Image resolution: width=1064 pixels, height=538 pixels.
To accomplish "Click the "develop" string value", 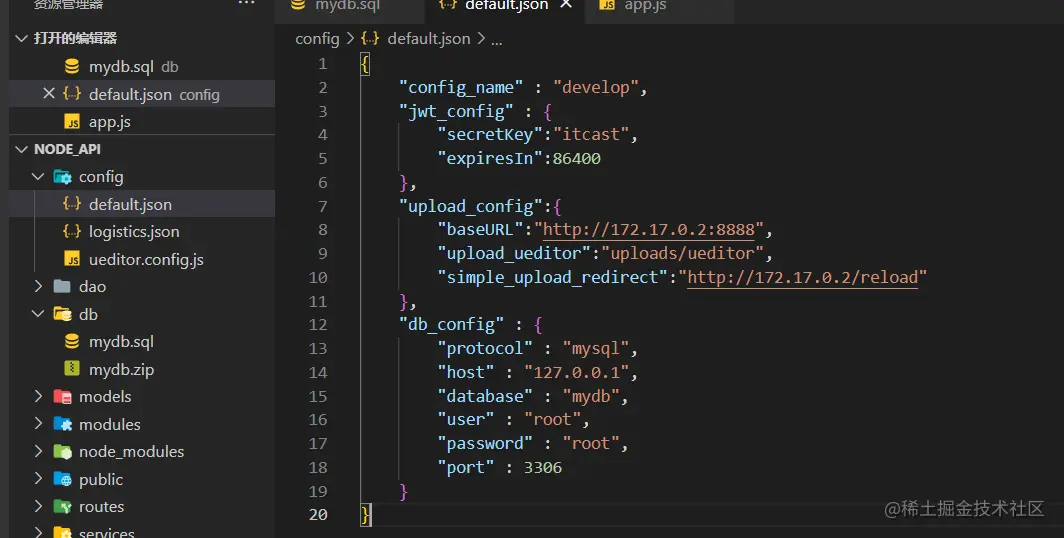I will [596, 88].
